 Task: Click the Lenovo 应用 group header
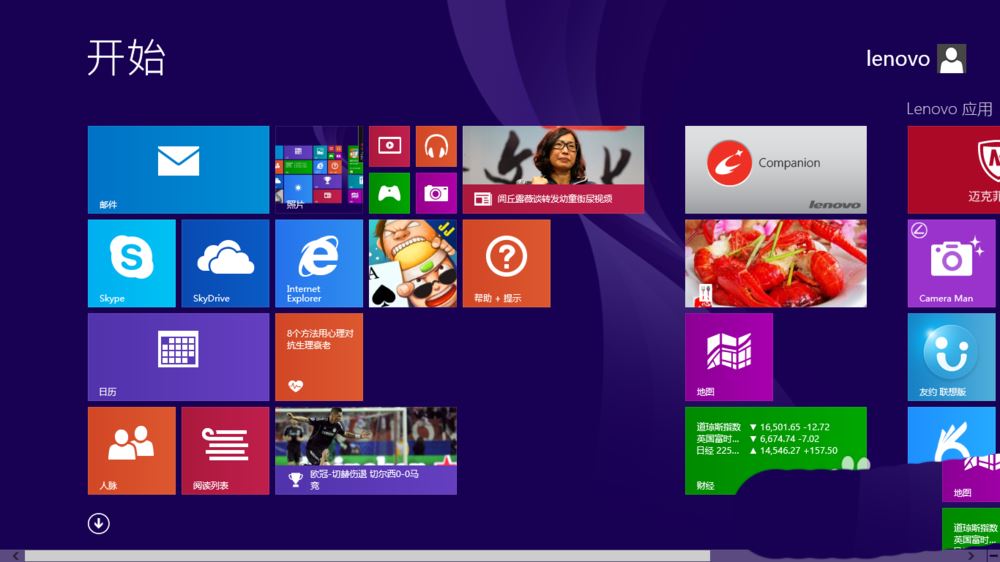coord(949,109)
